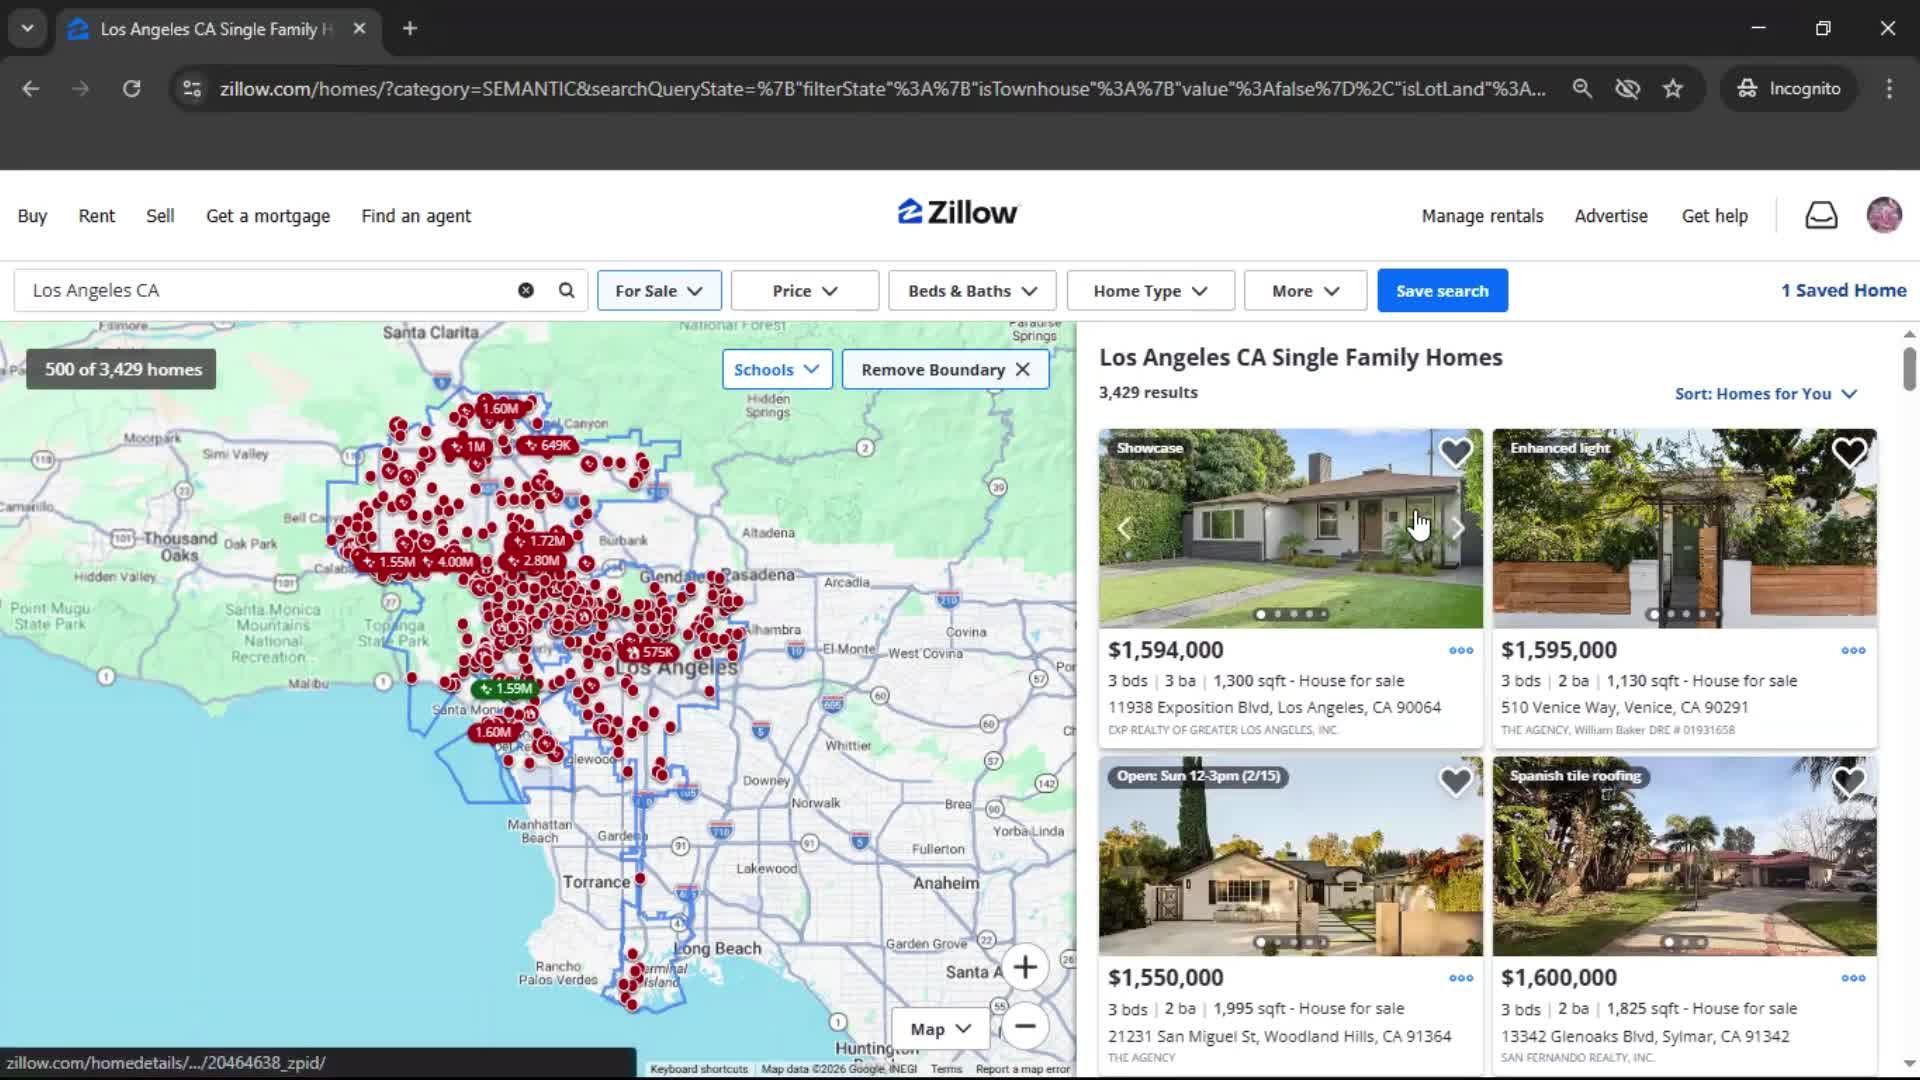Open more options for $1,594,000 listing
Image resolution: width=1920 pixels, height=1080 pixels.
[x=1461, y=650]
